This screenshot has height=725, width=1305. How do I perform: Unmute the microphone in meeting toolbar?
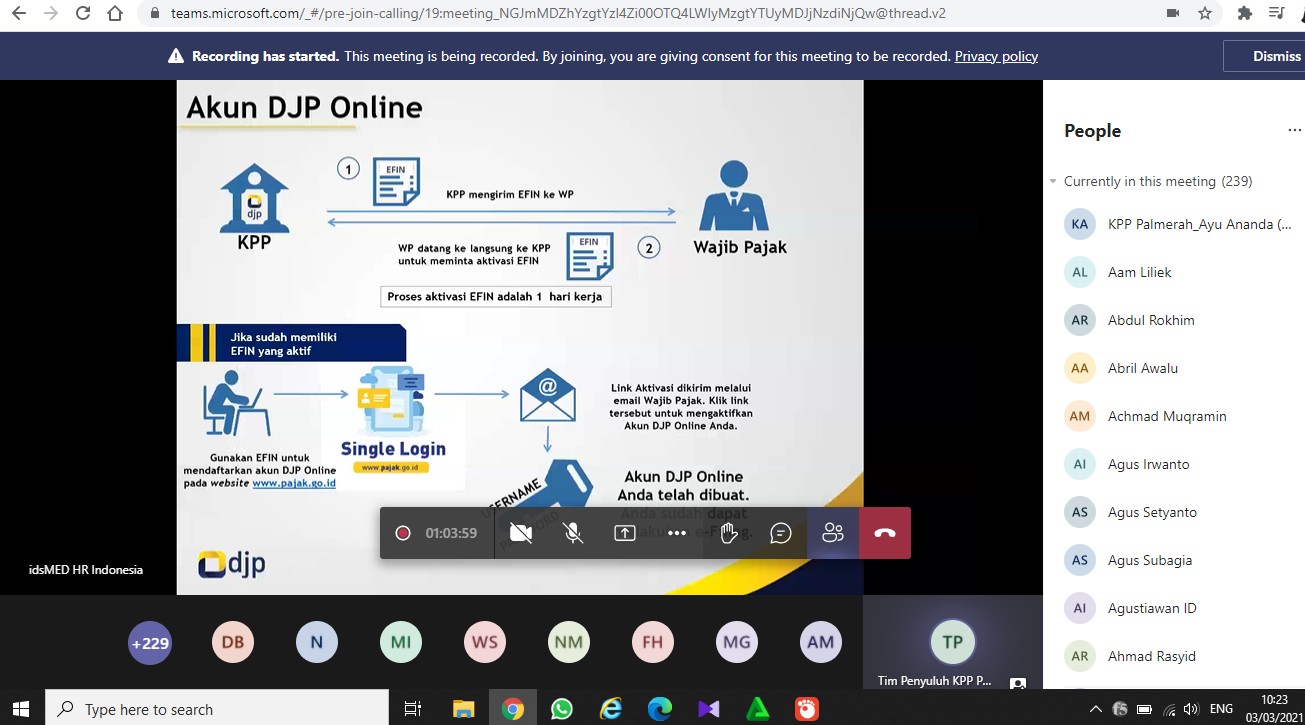[573, 533]
